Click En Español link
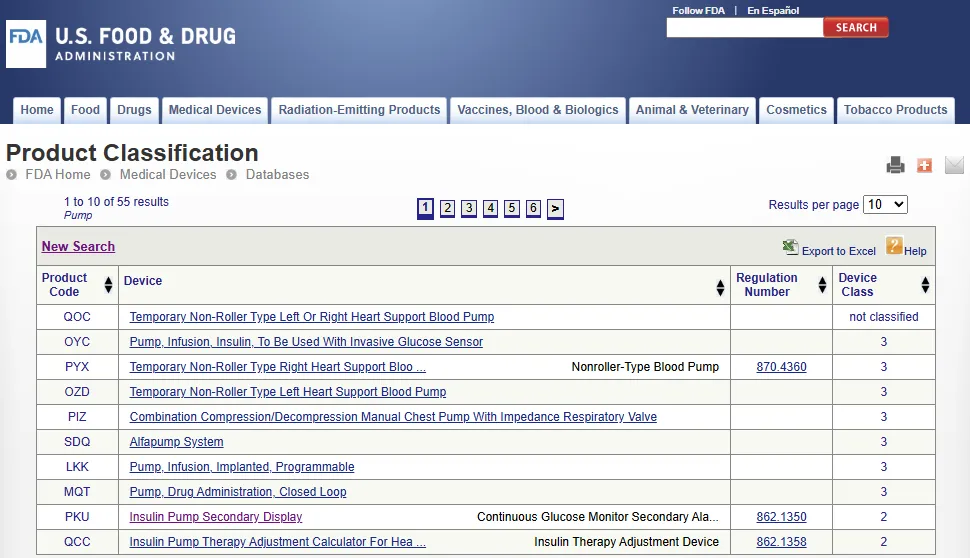The height and width of the screenshot is (558, 970). click(773, 11)
